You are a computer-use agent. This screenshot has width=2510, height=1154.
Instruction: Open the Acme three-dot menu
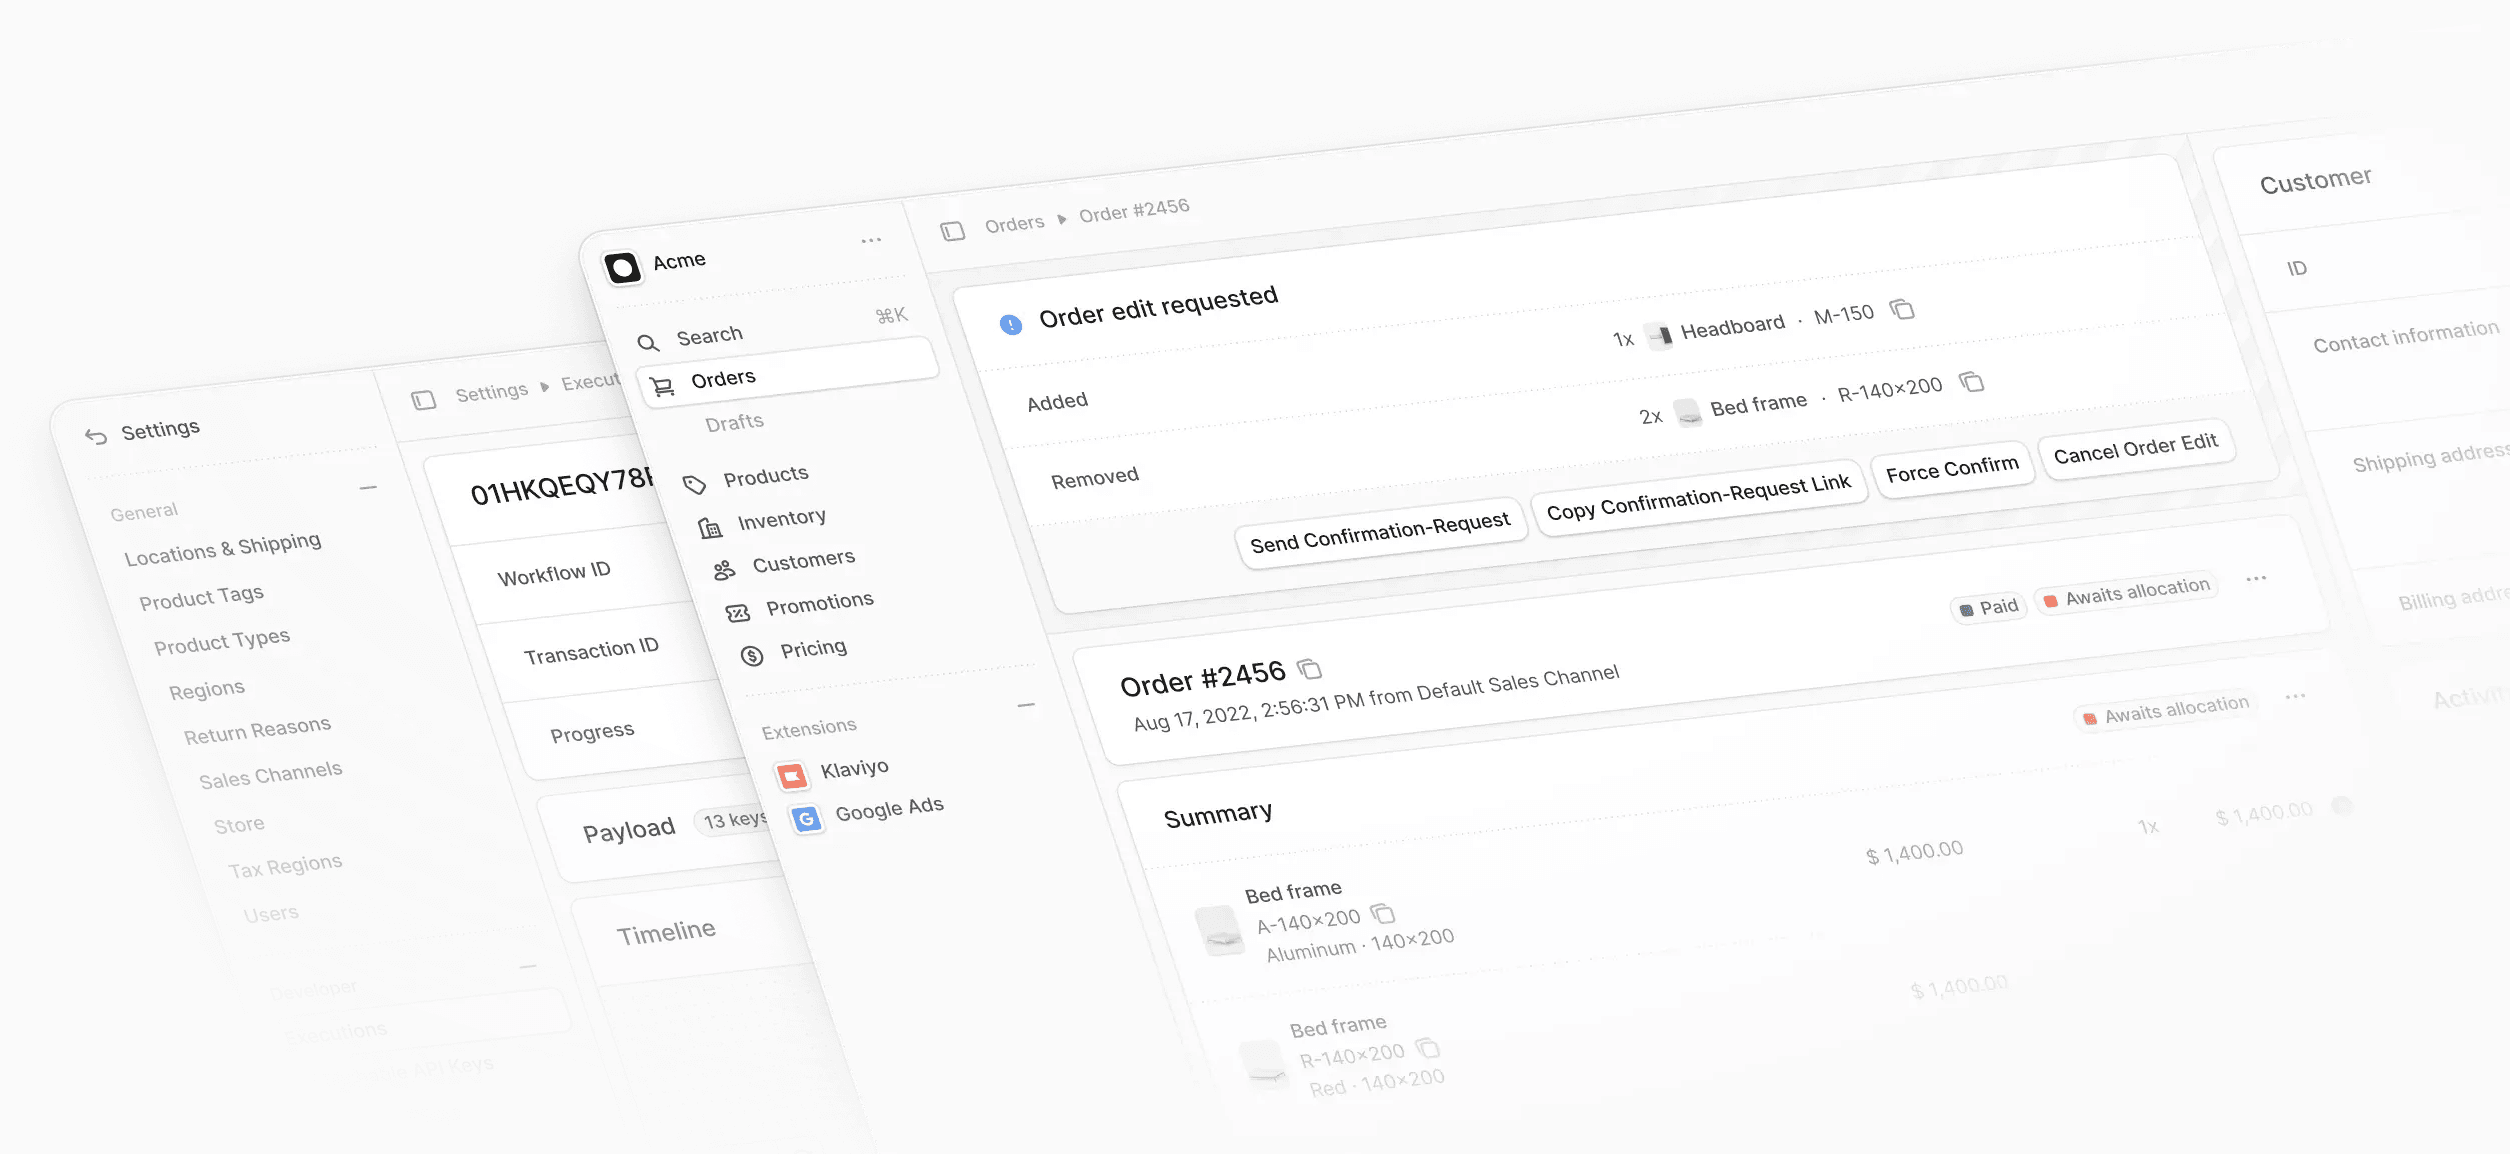(x=871, y=240)
